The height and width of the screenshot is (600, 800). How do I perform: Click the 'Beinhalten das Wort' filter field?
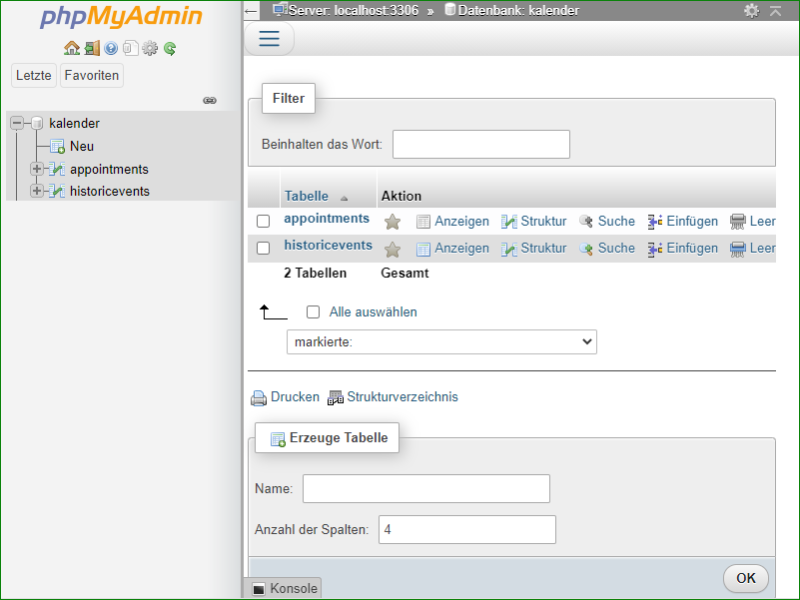[x=481, y=144]
